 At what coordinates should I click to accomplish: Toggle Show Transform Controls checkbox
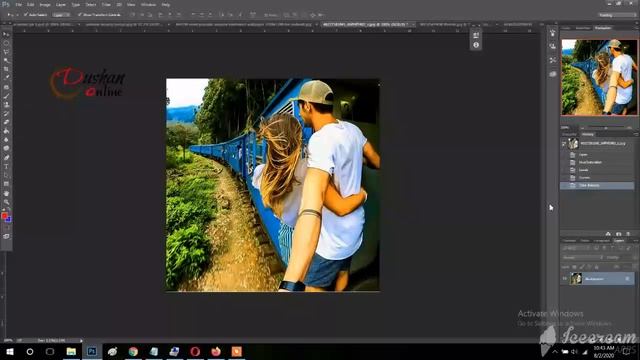(80, 15)
